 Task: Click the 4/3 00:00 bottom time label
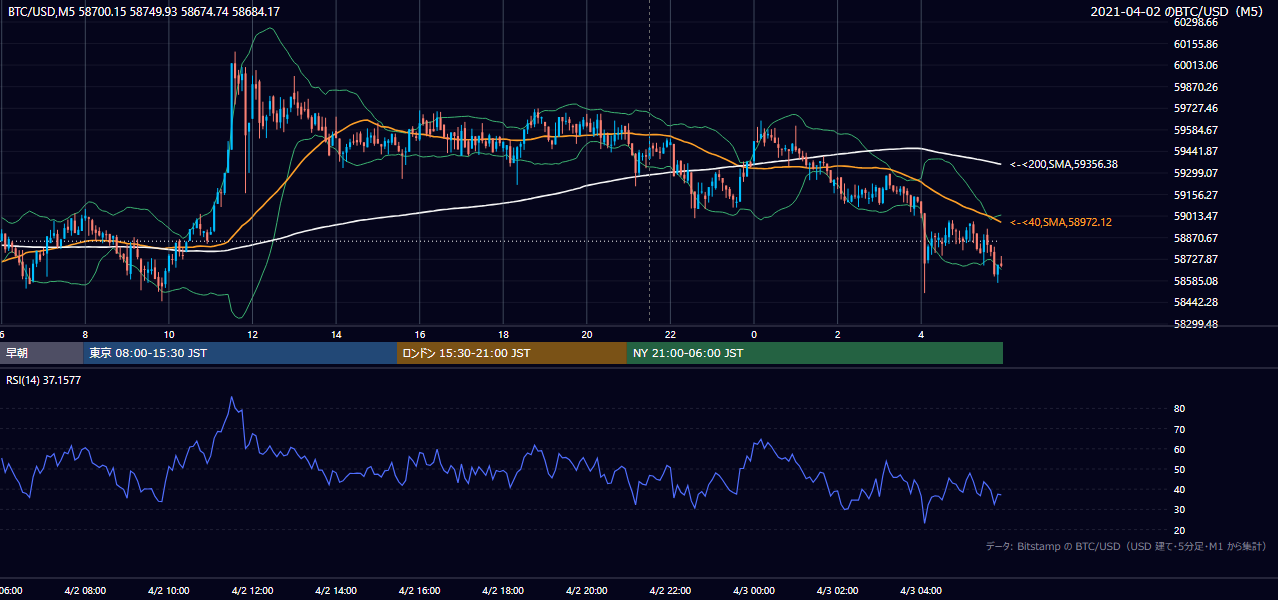(754, 590)
